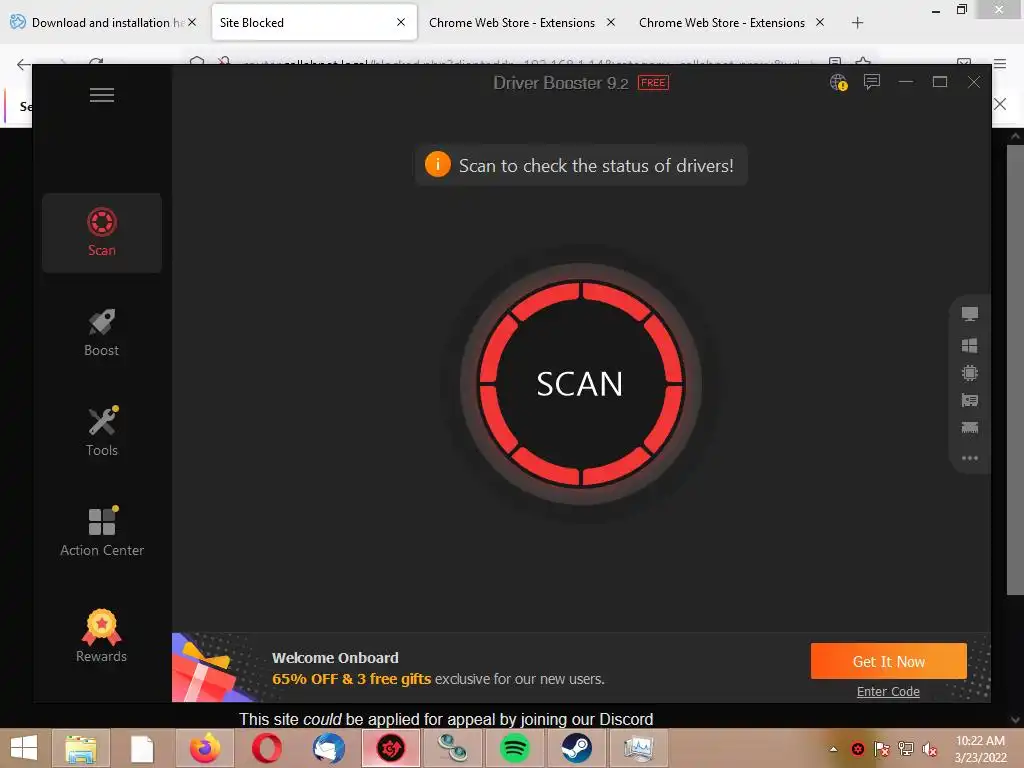Show hidden system tray icons arrow
The height and width of the screenshot is (768, 1024).
coord(833,749)
